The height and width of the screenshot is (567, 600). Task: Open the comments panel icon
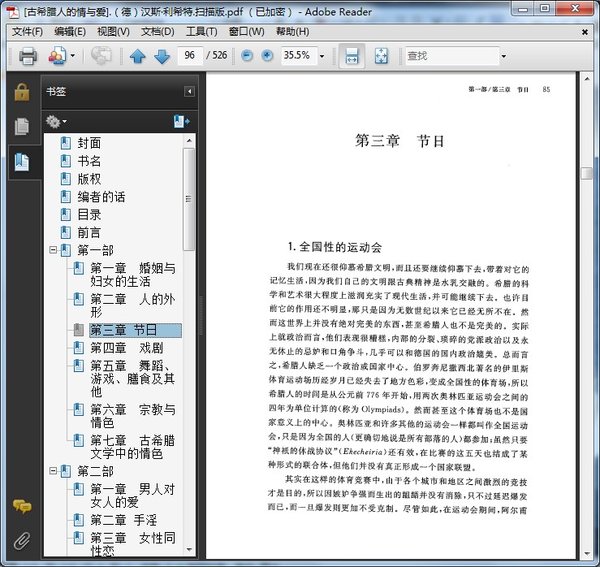[21, 507]
